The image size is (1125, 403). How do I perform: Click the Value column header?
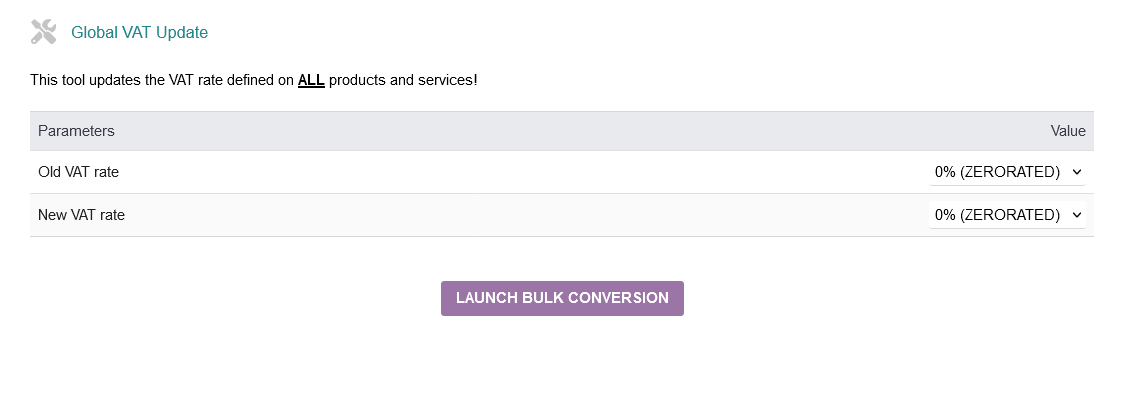click(1068, 131)
